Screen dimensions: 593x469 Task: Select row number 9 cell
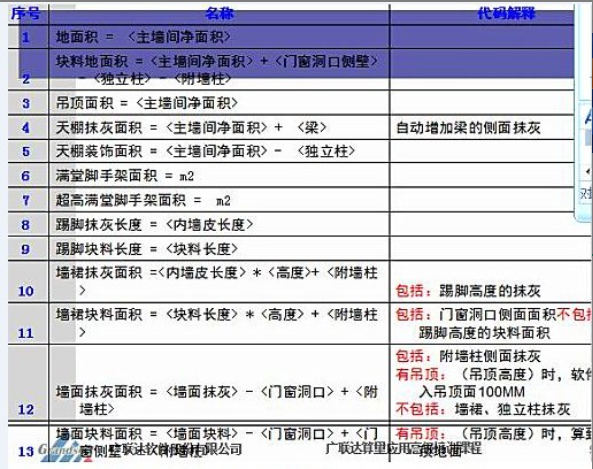coord(28,249)
